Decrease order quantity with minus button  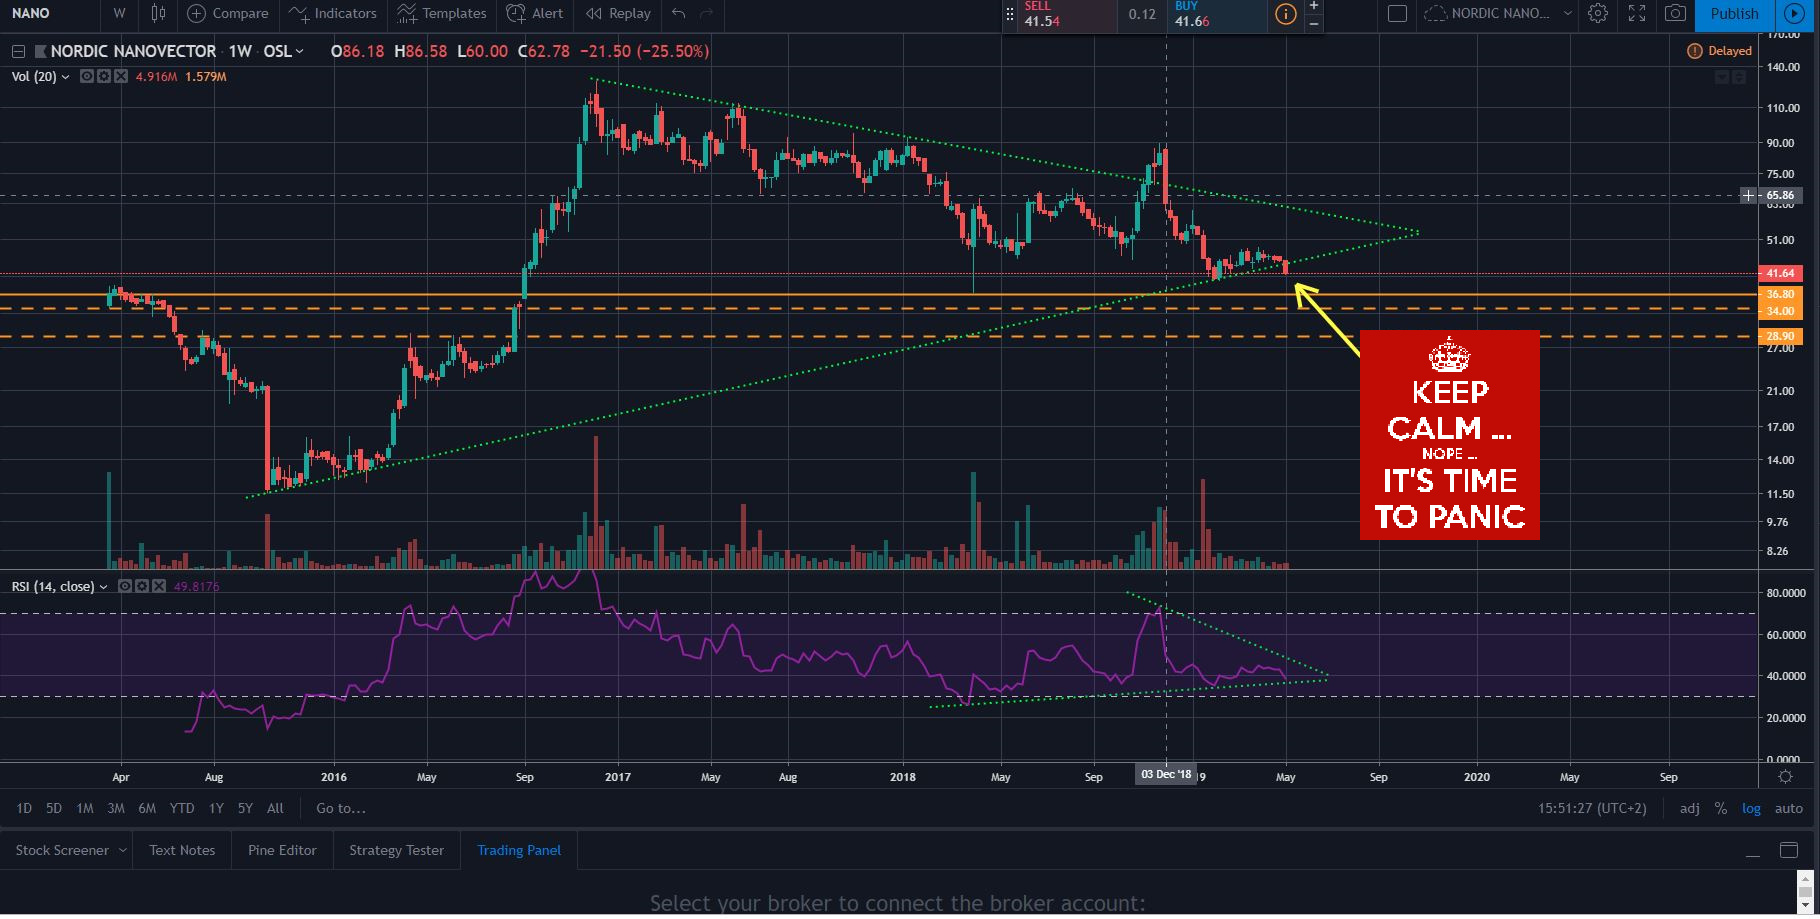coord(1313,22)
